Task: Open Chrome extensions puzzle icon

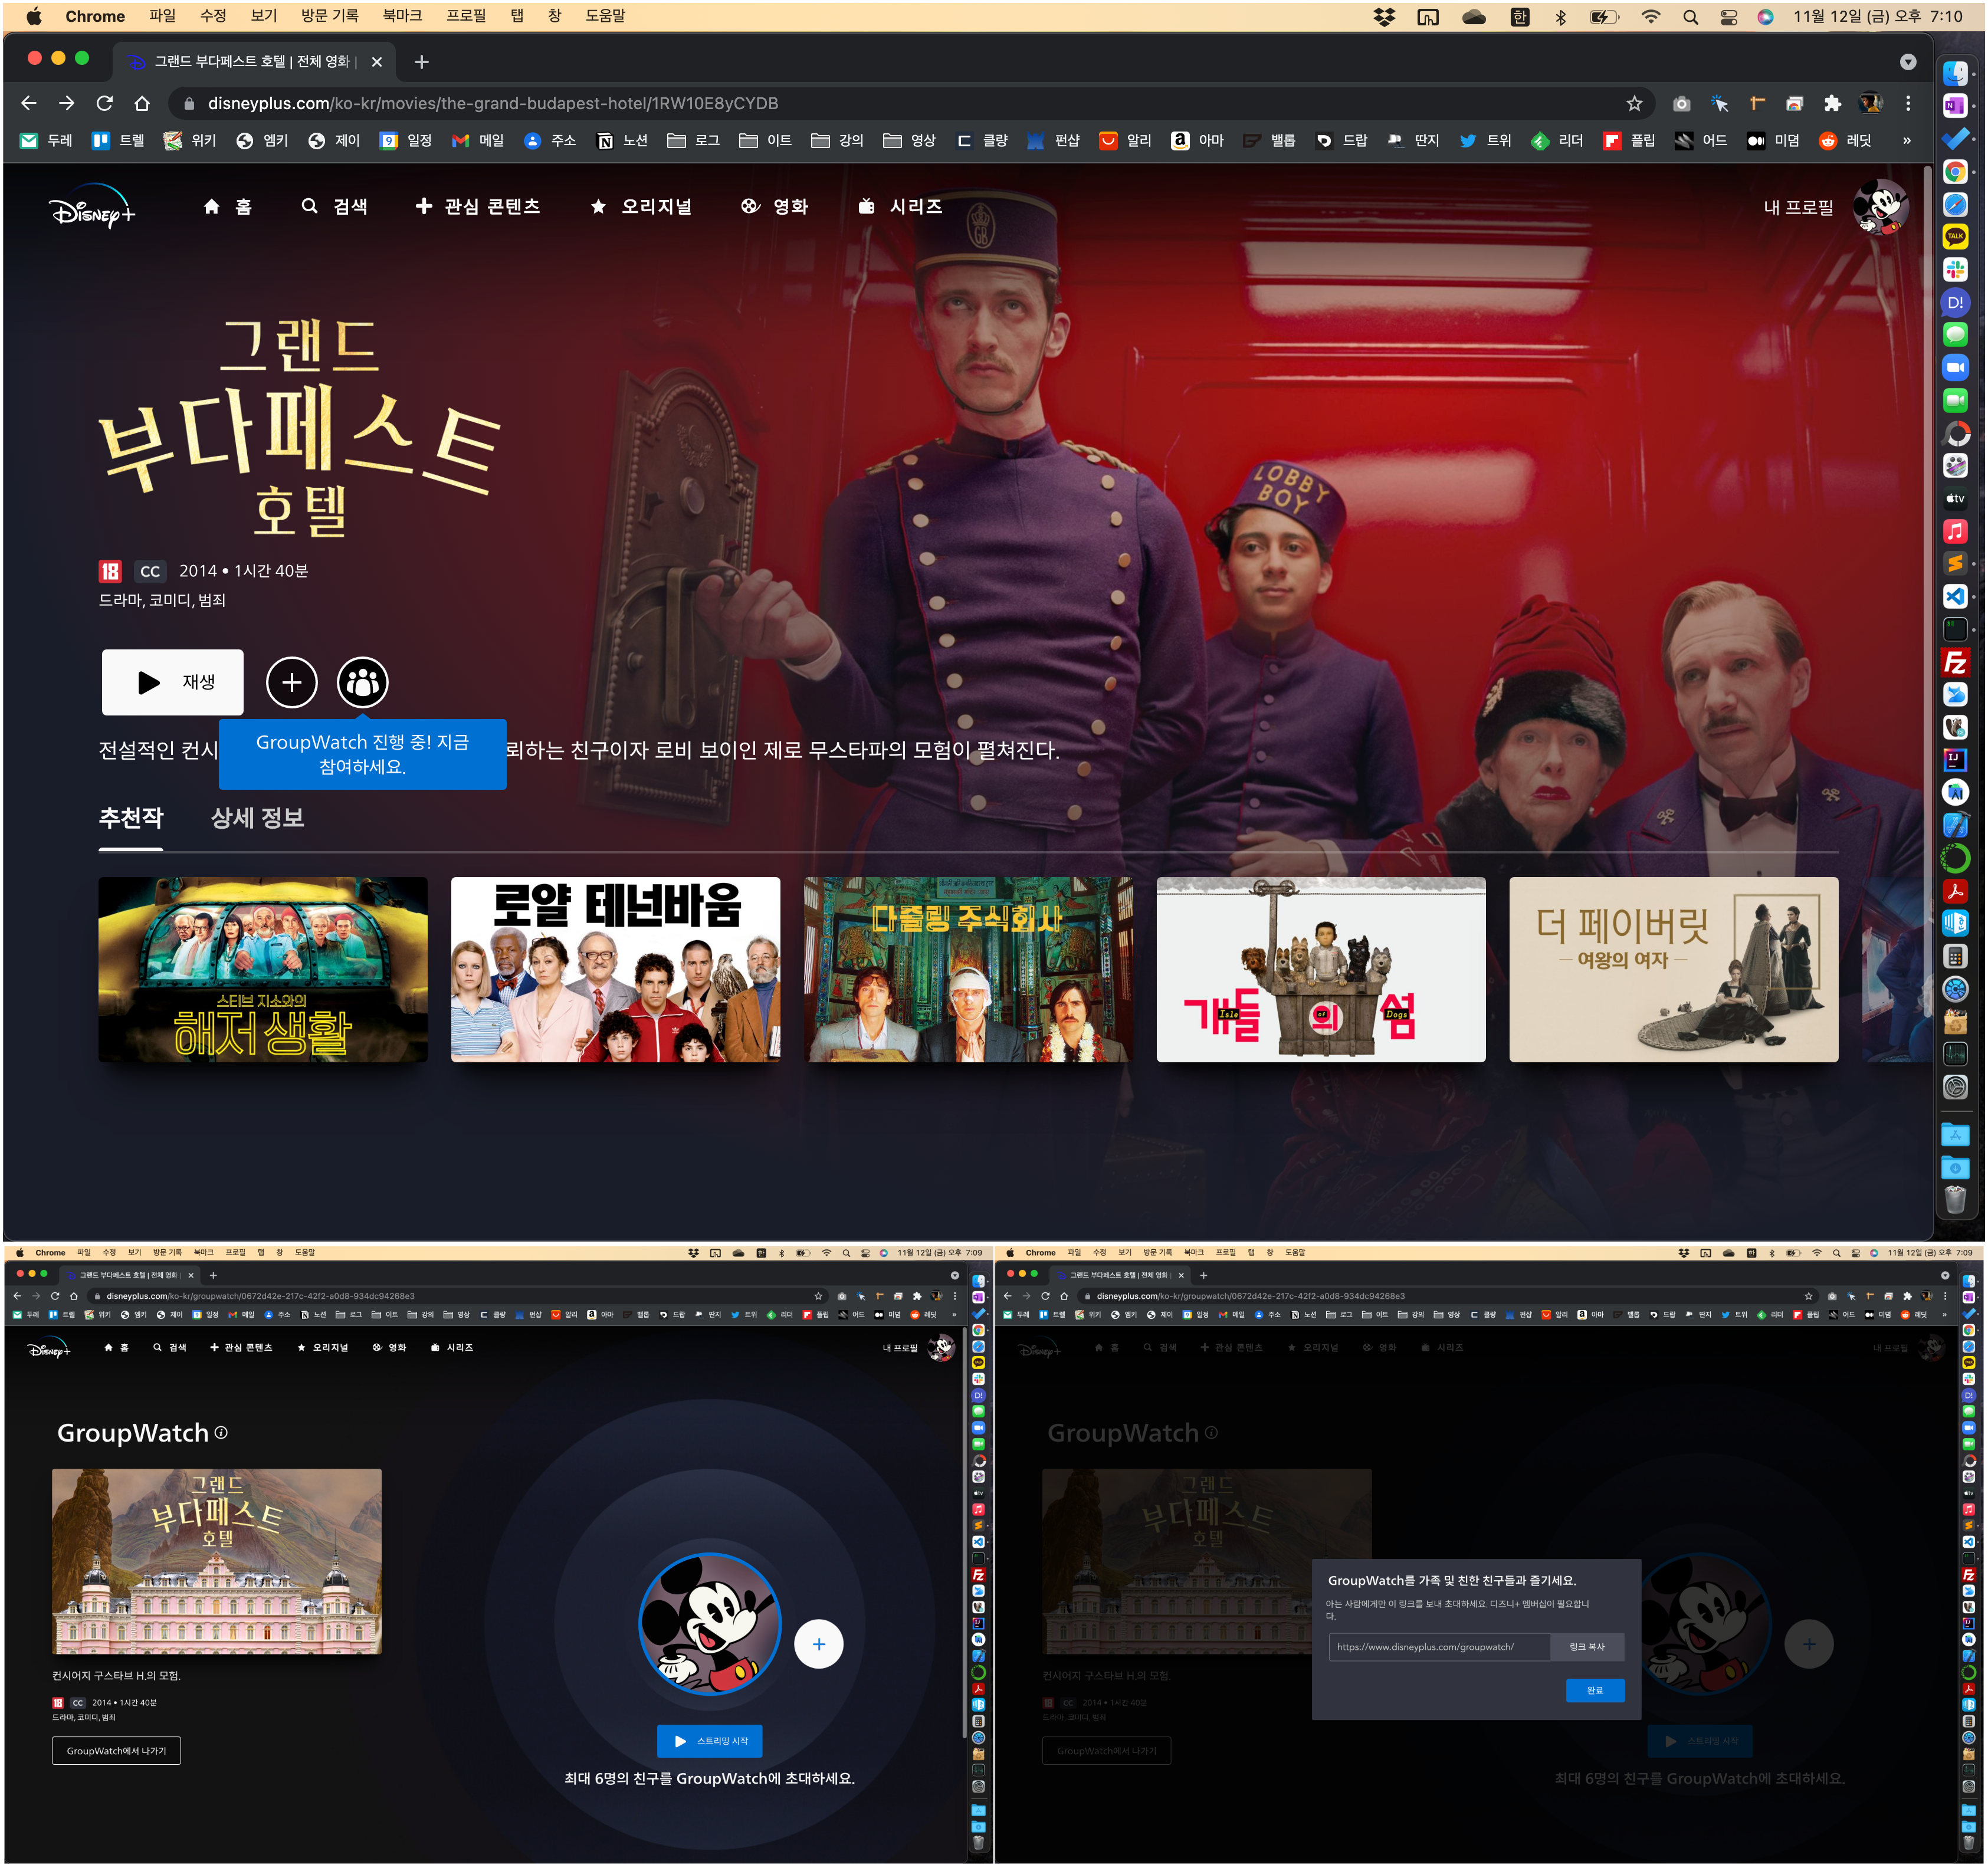Action: coord(1832,104)
